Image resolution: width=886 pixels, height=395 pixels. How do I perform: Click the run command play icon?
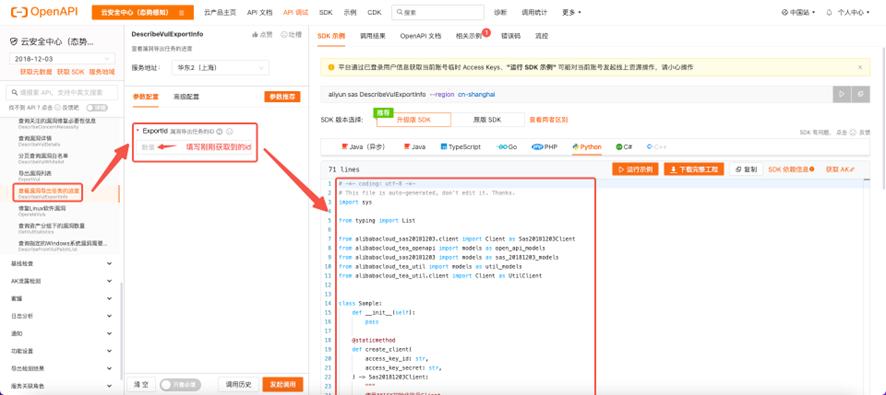(842, 94)
